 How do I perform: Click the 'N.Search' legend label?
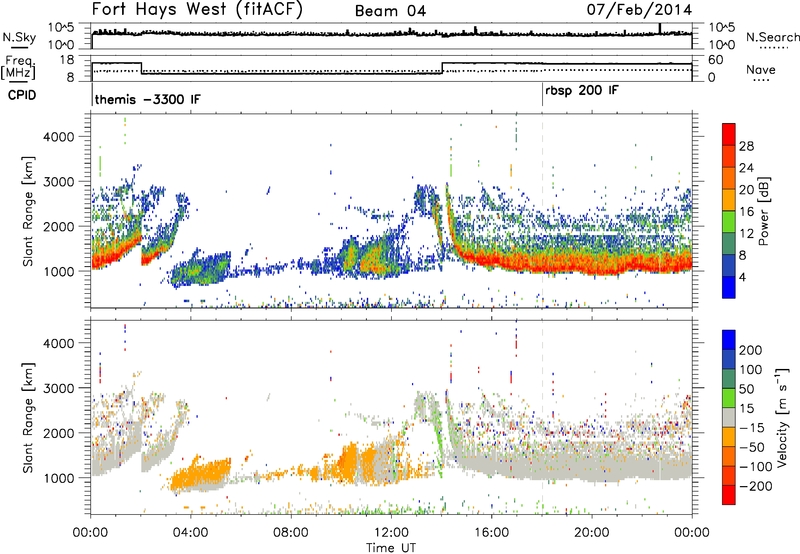772,37
